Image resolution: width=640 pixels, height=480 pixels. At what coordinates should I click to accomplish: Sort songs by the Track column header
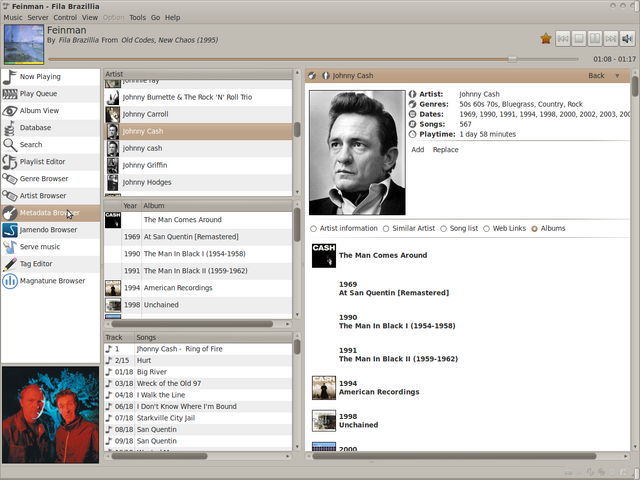click(x=119, y=337)
